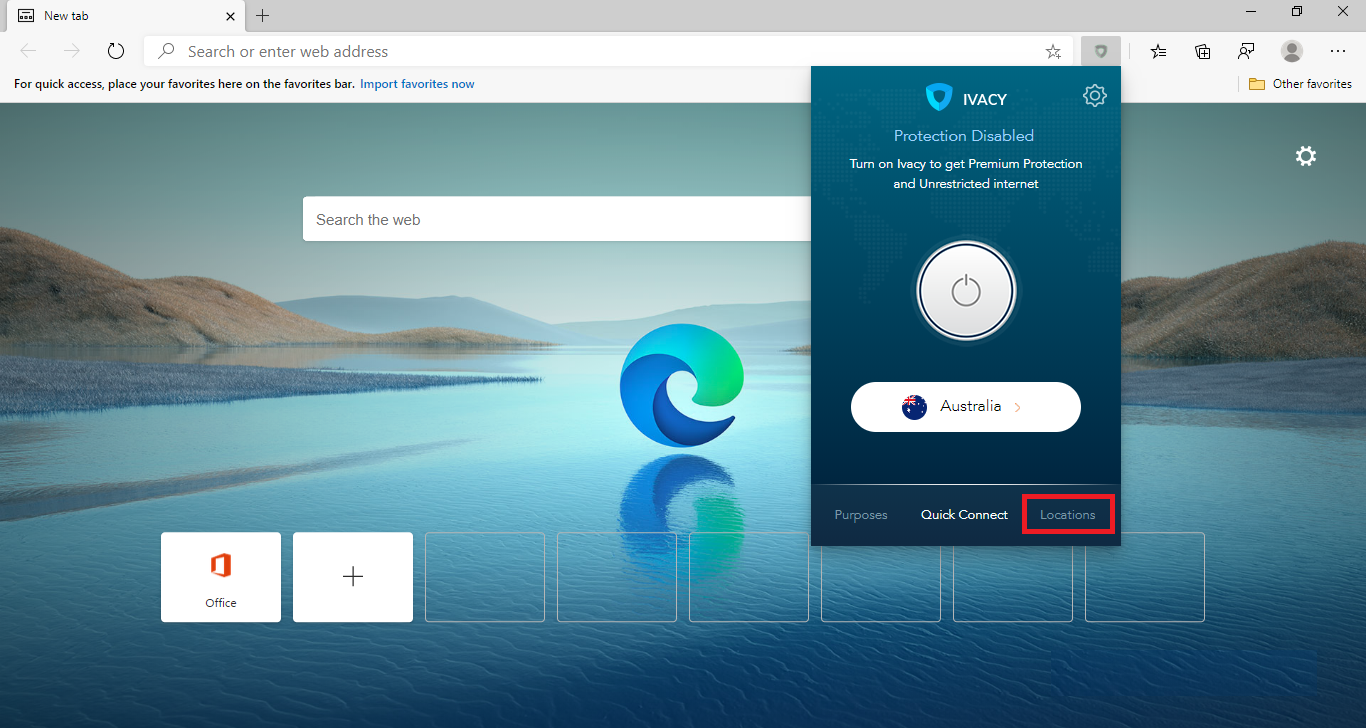Go back to previous page
The image size is (1366, 728).
[28, 51]
